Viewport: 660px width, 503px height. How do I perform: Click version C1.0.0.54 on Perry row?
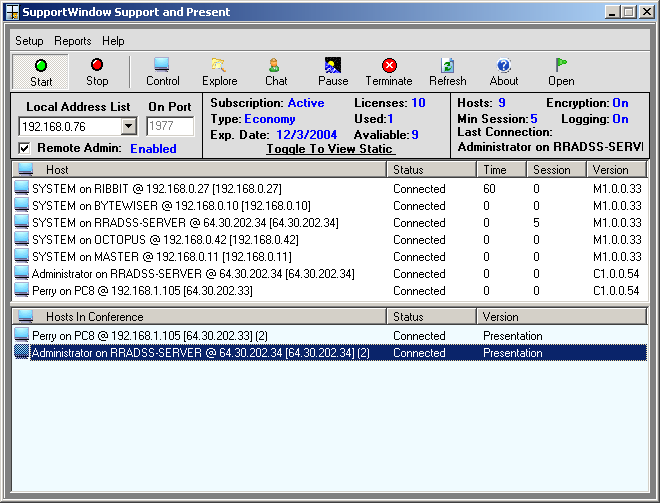pos(616,291)
